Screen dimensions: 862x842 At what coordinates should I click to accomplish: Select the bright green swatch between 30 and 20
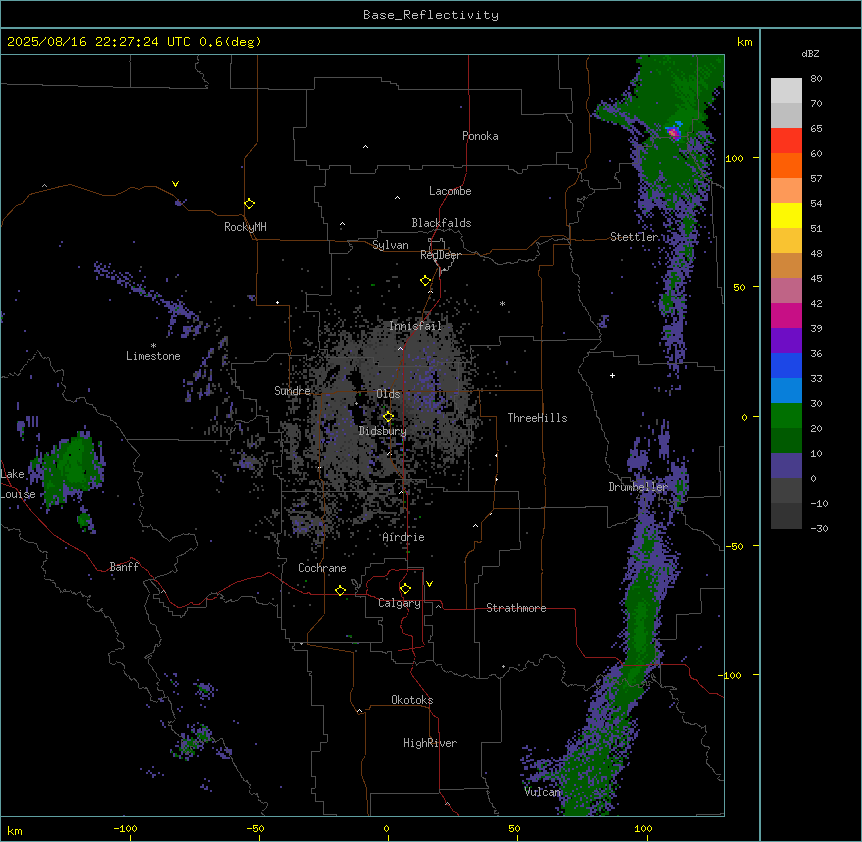(786, 416)
